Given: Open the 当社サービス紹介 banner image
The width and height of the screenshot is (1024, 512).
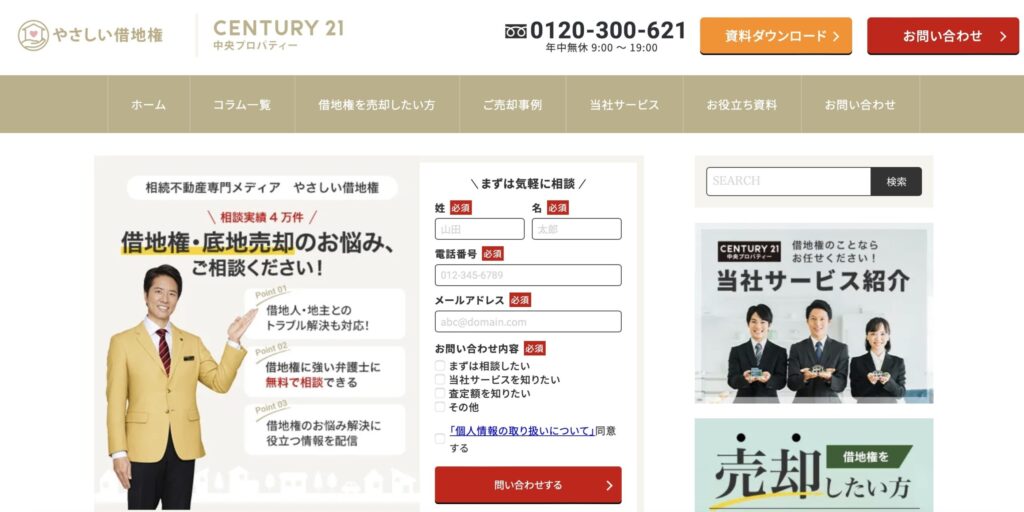Looking at the screenshot, I should (x=814, y=313).
